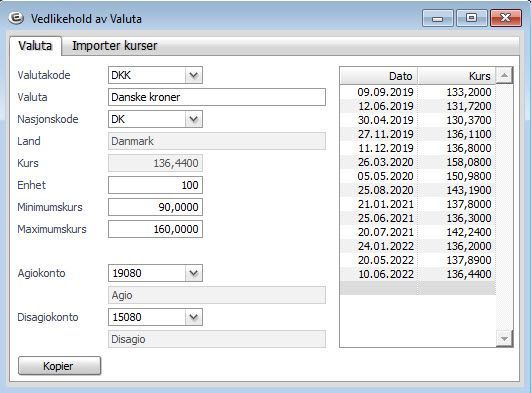Click the Disagio description field
Screen dimensions: 531x393
click(x=217, y=339)
